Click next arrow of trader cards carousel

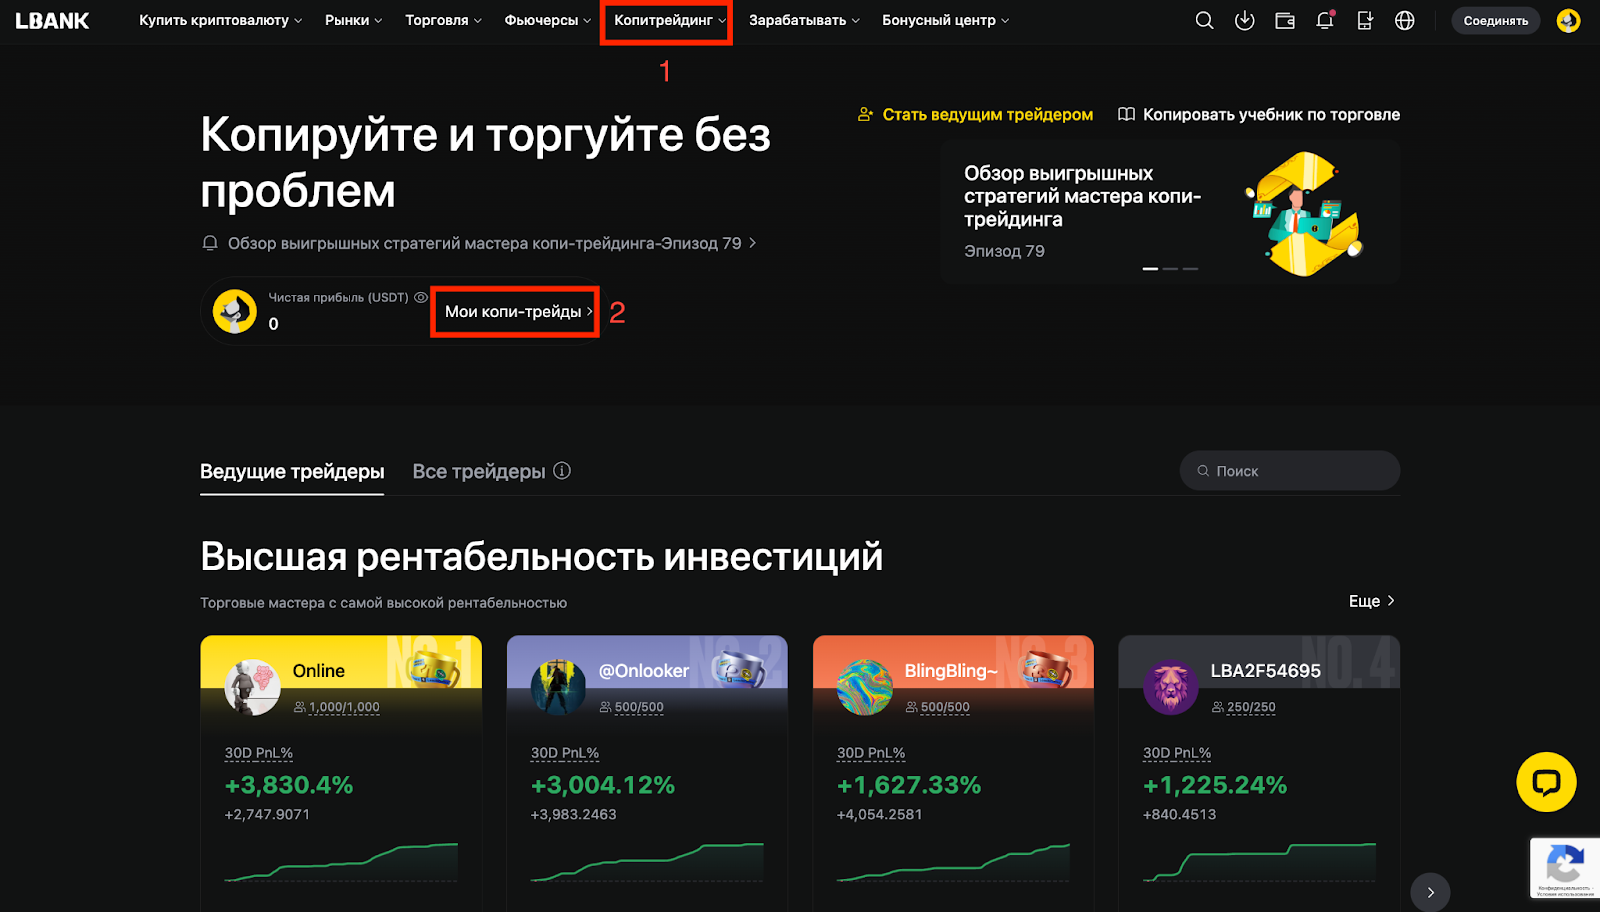point(1430,892)
